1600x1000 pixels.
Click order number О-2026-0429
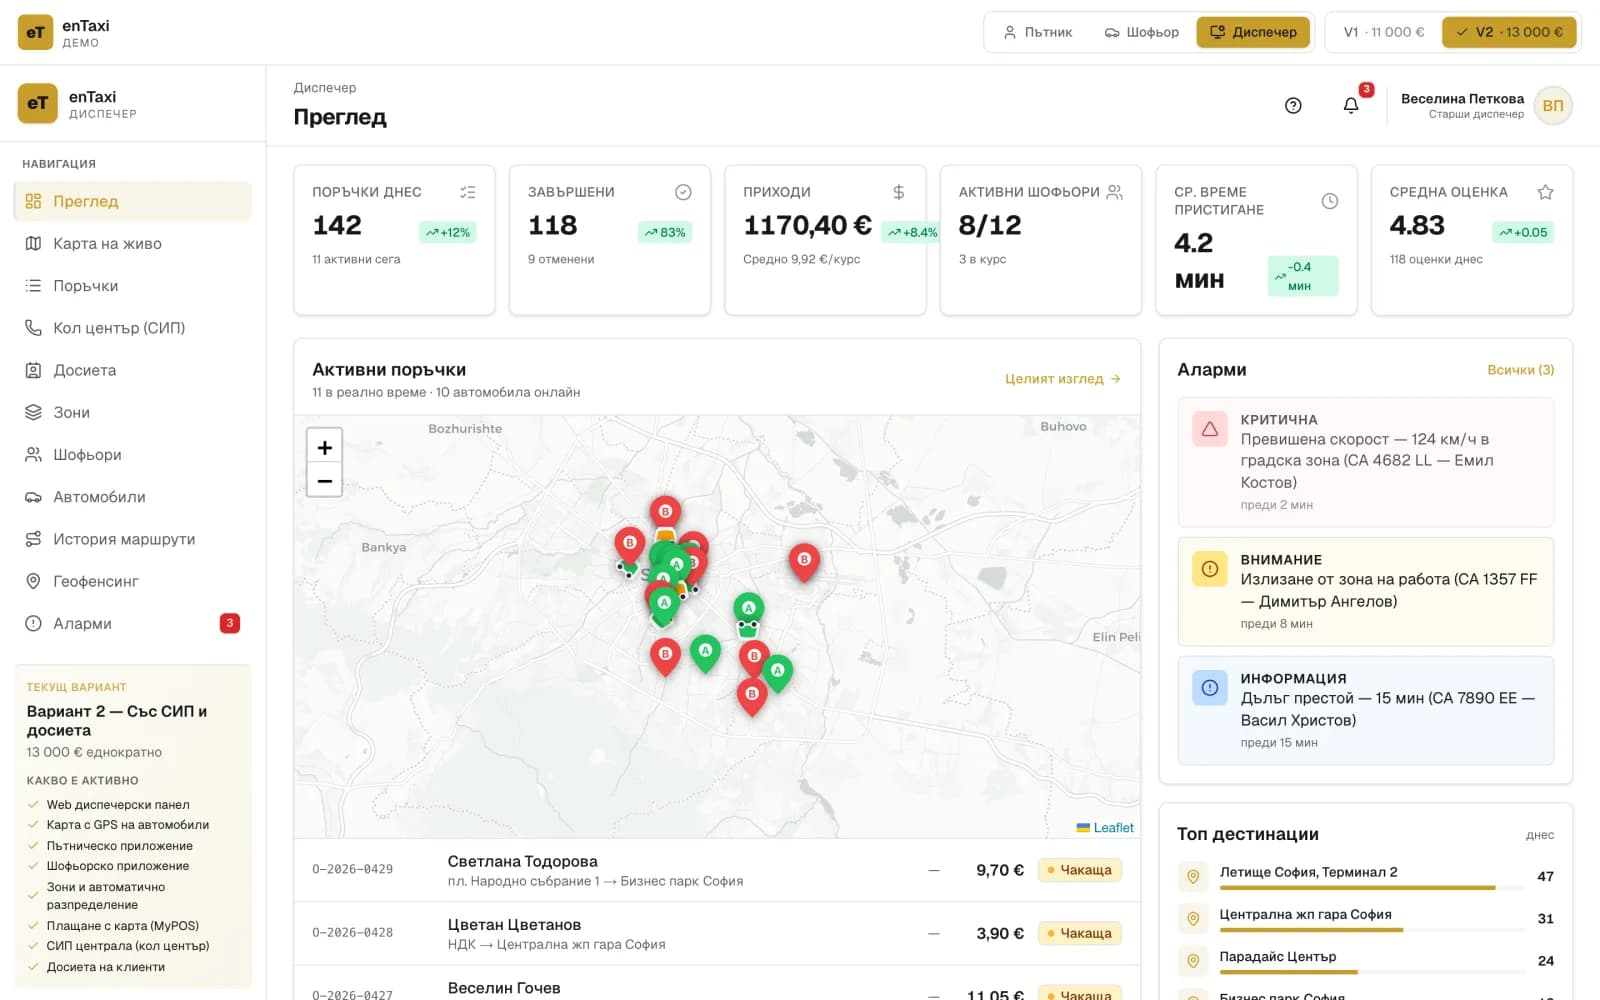[352, 870]
